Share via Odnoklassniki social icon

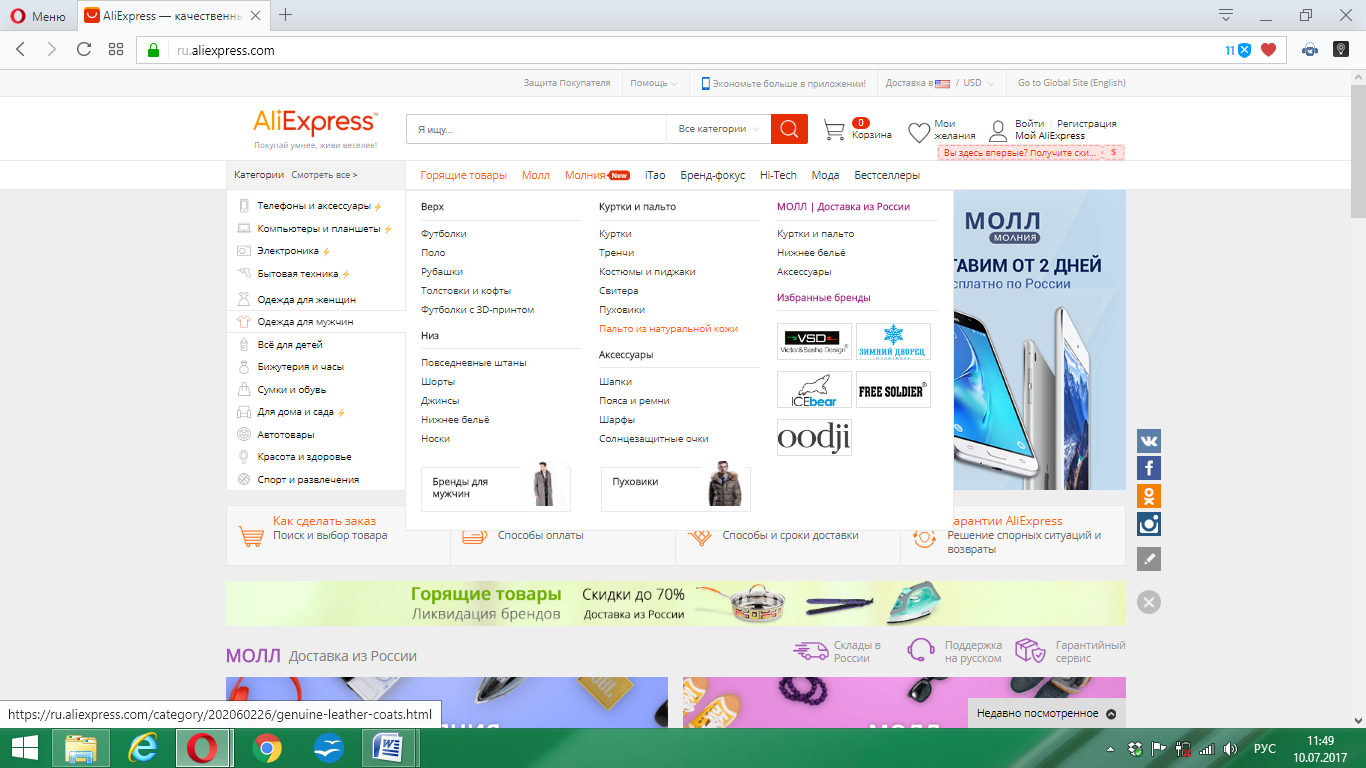[1149, 496]
